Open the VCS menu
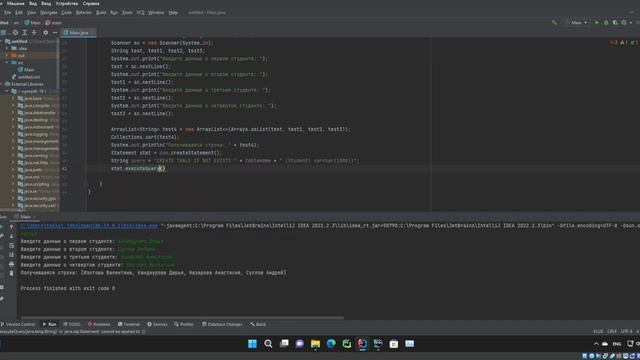This screenshot has width=640, height=360. click(140, 13)
